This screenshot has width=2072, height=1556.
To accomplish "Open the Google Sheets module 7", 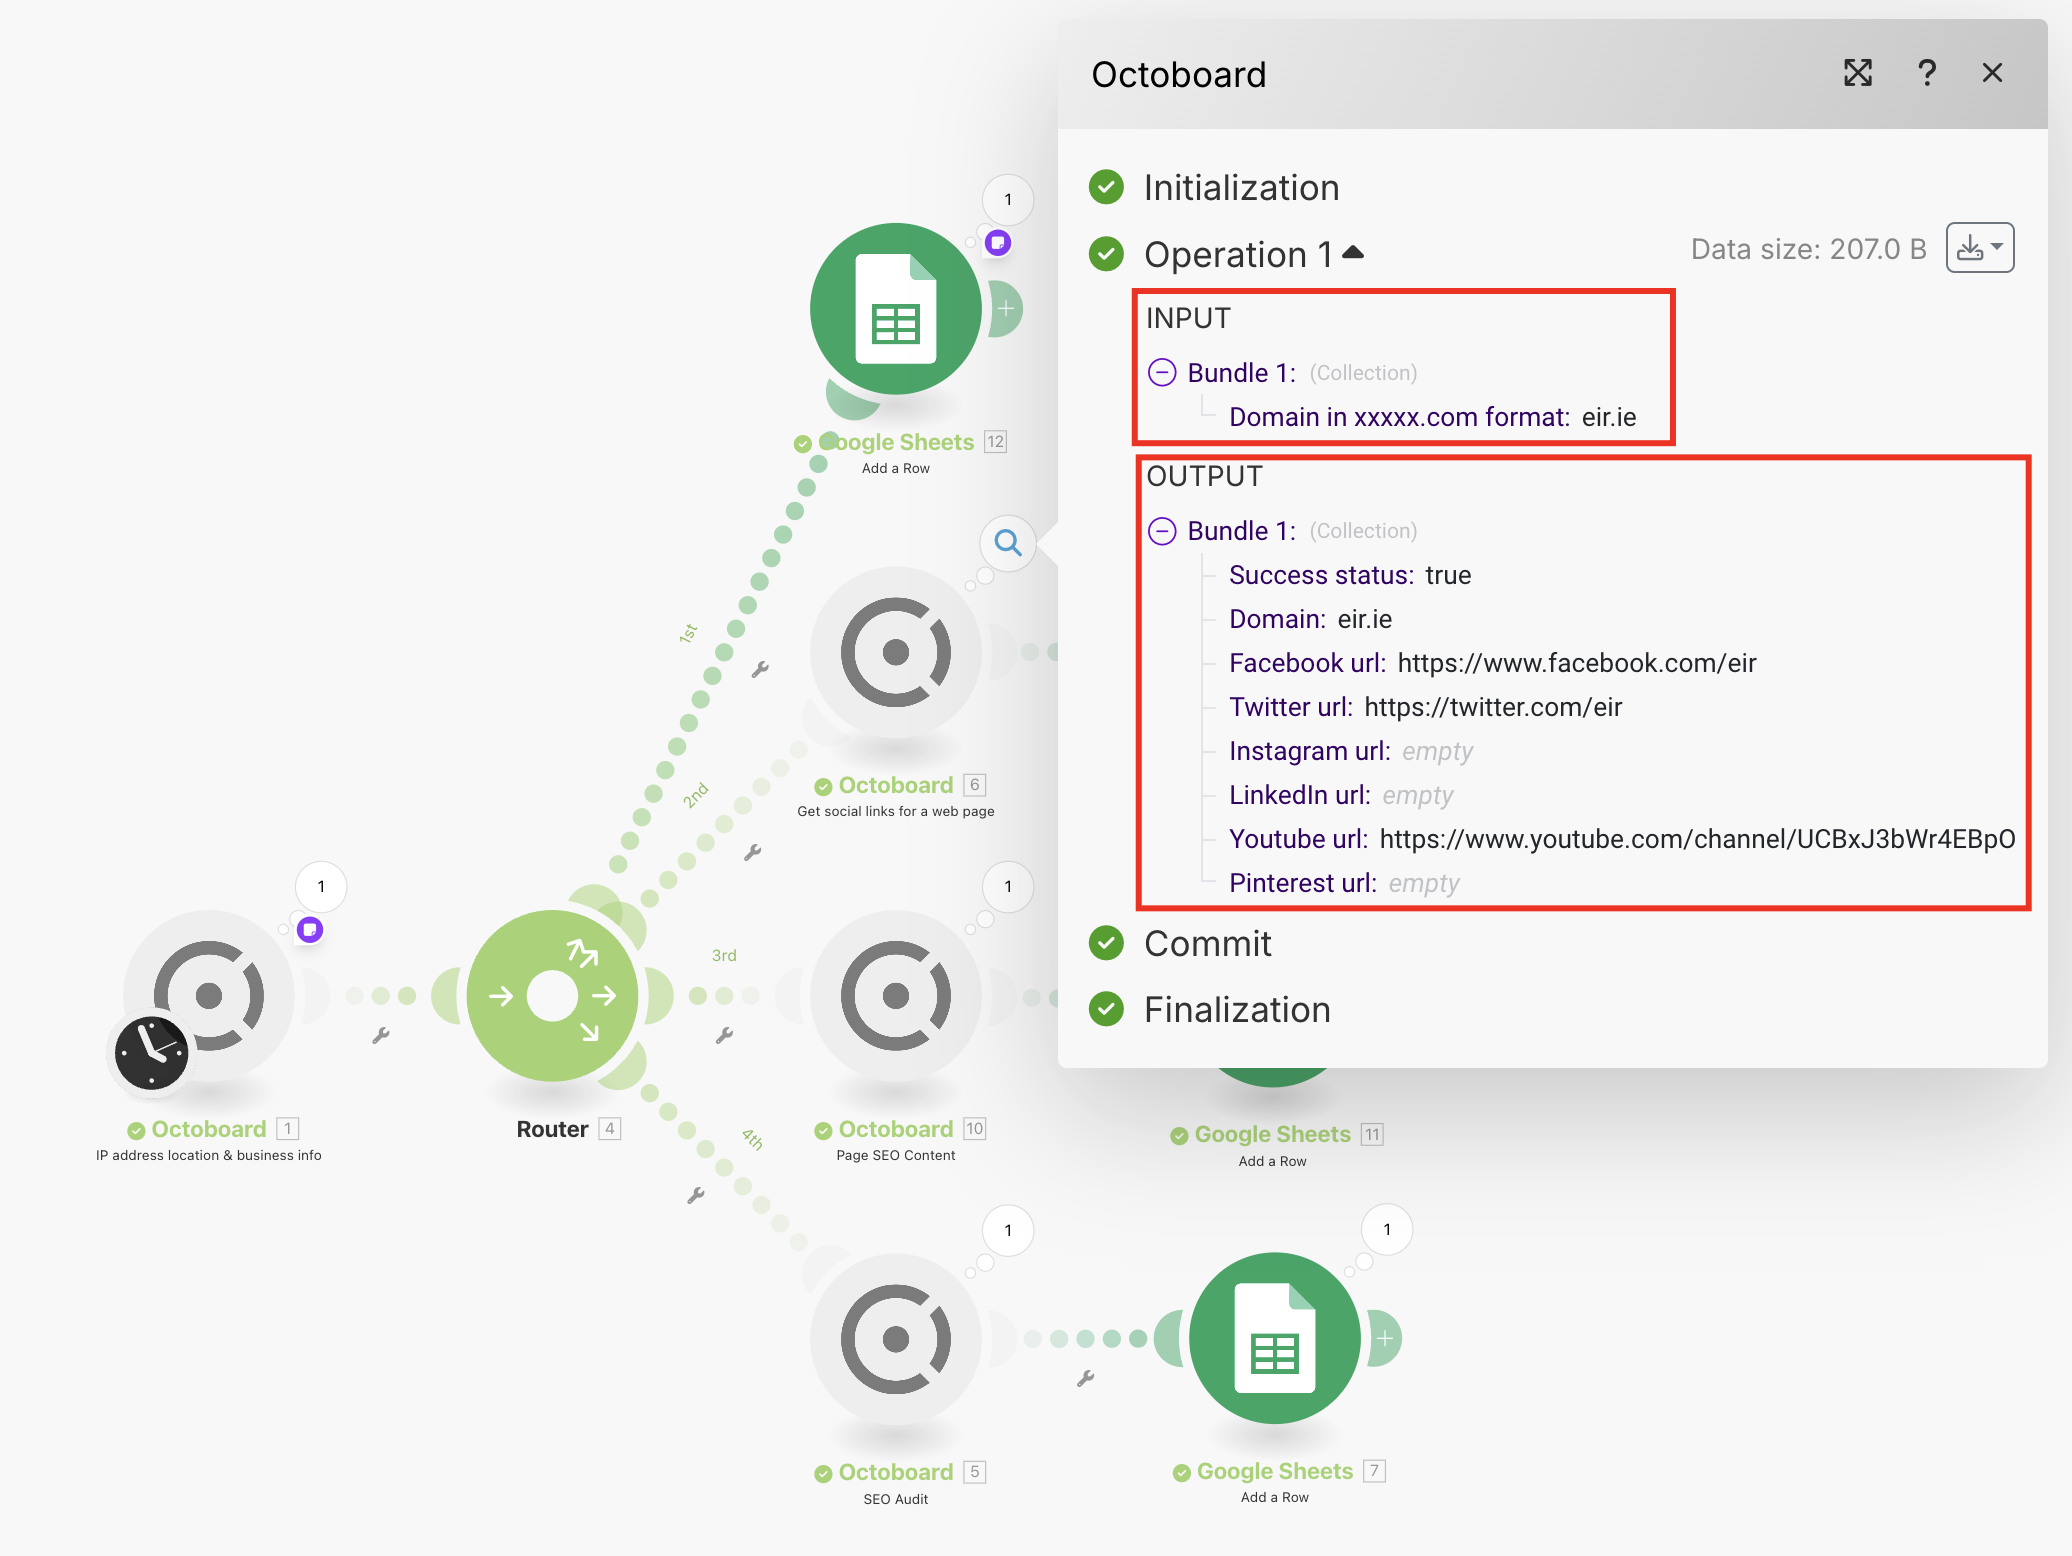I will pyautogui.click(x=1274, y=1338).
